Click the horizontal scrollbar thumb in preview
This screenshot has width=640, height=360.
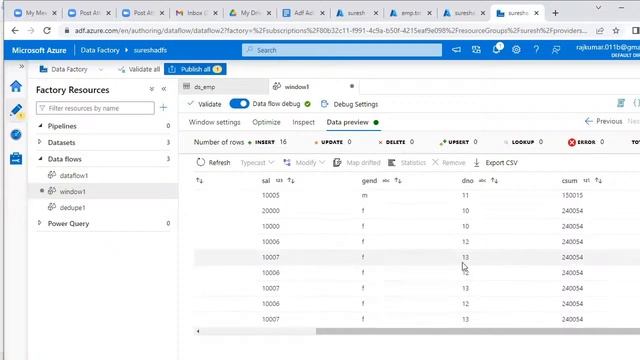478,331
